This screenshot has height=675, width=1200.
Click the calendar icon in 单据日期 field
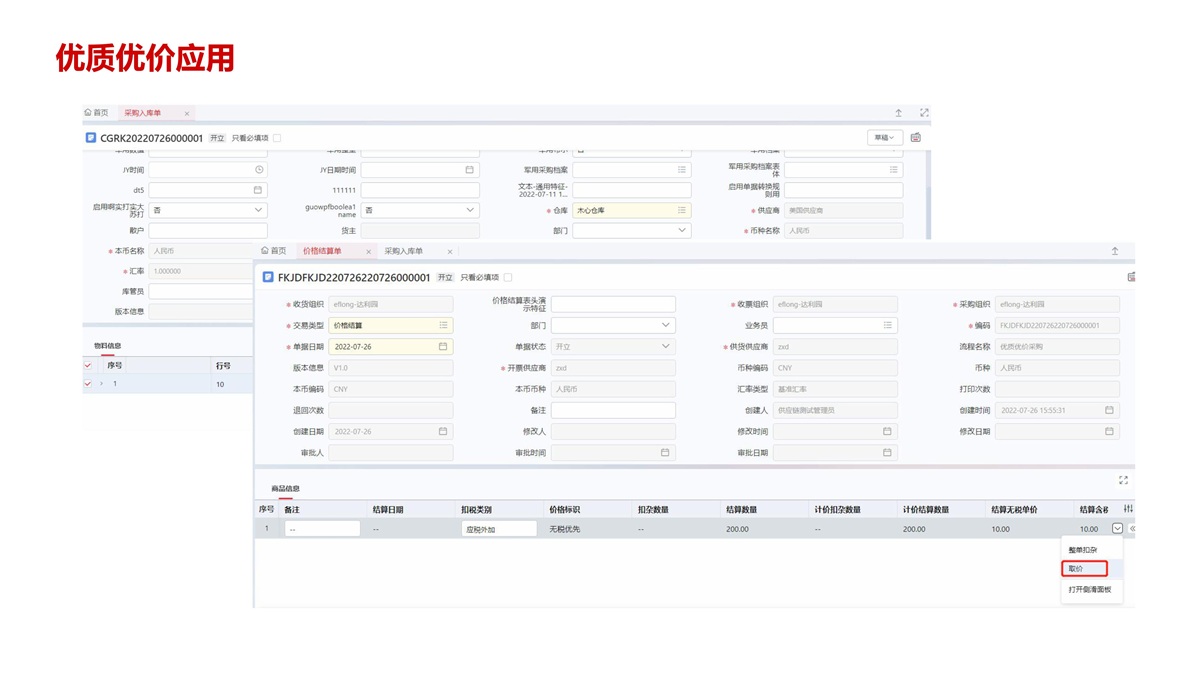pyautogui.click(x=443, y=347)
